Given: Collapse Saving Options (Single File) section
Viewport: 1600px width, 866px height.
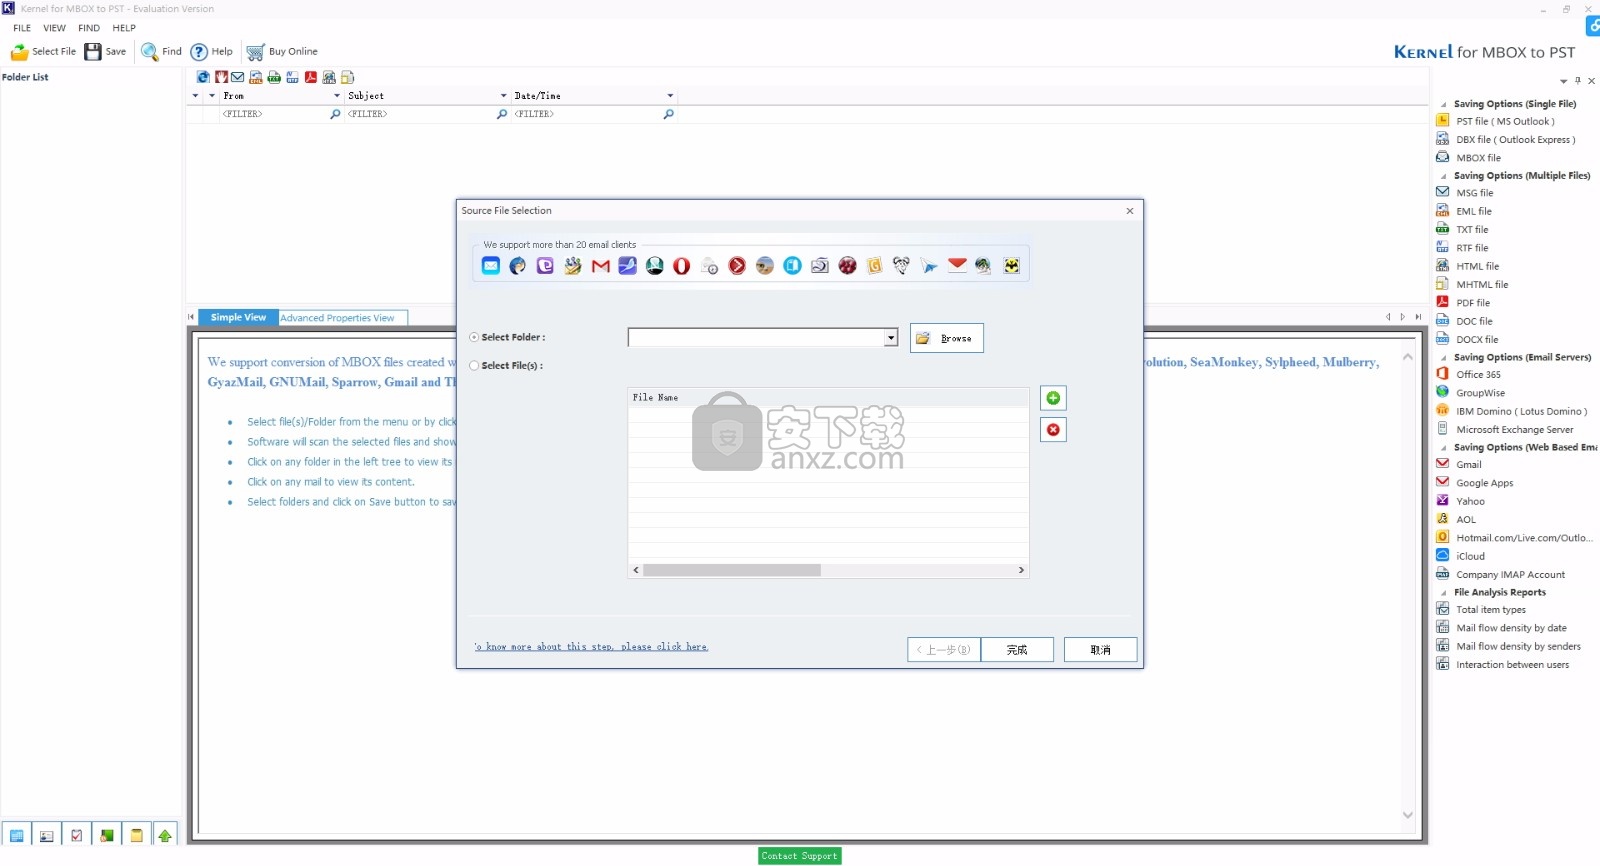Looking at the screenshot, I should 1443,104.
